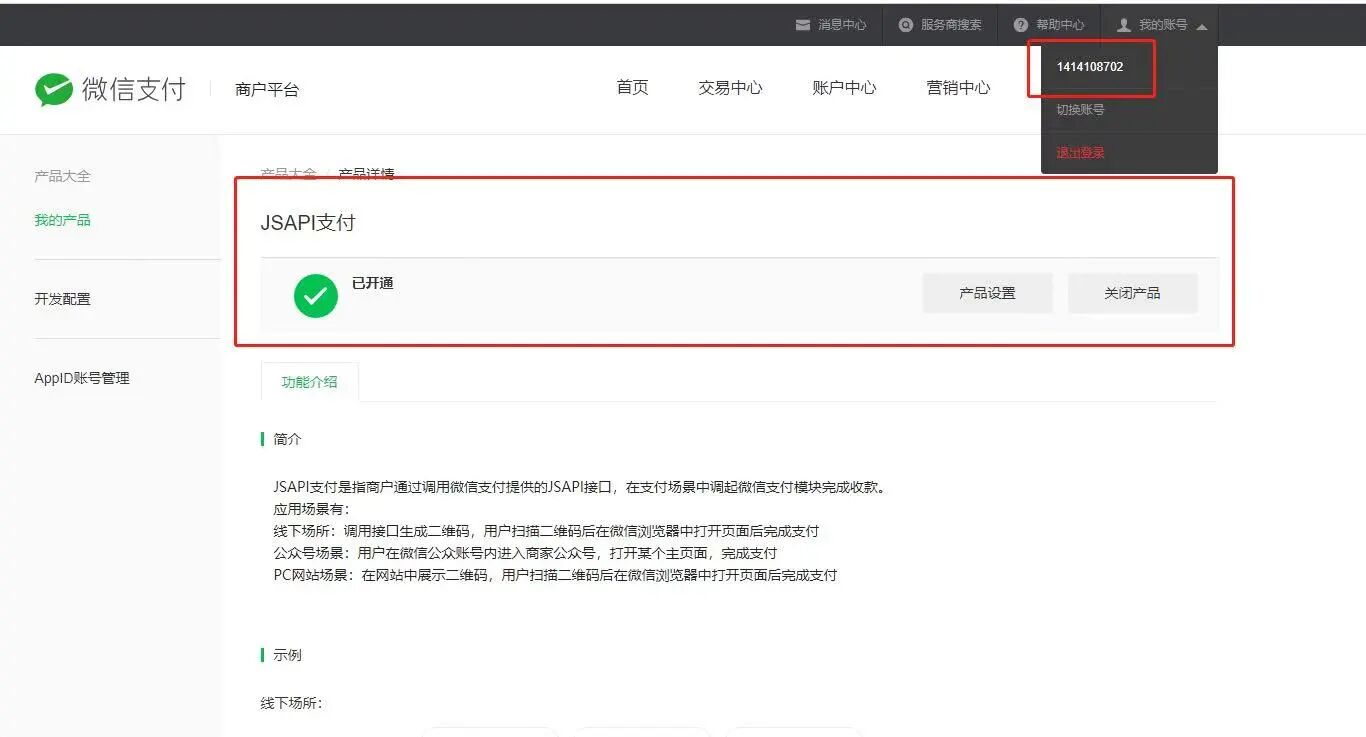Open the 营销中心 navigation item
Screen dimensions: 1366x737
pos(959,88)
